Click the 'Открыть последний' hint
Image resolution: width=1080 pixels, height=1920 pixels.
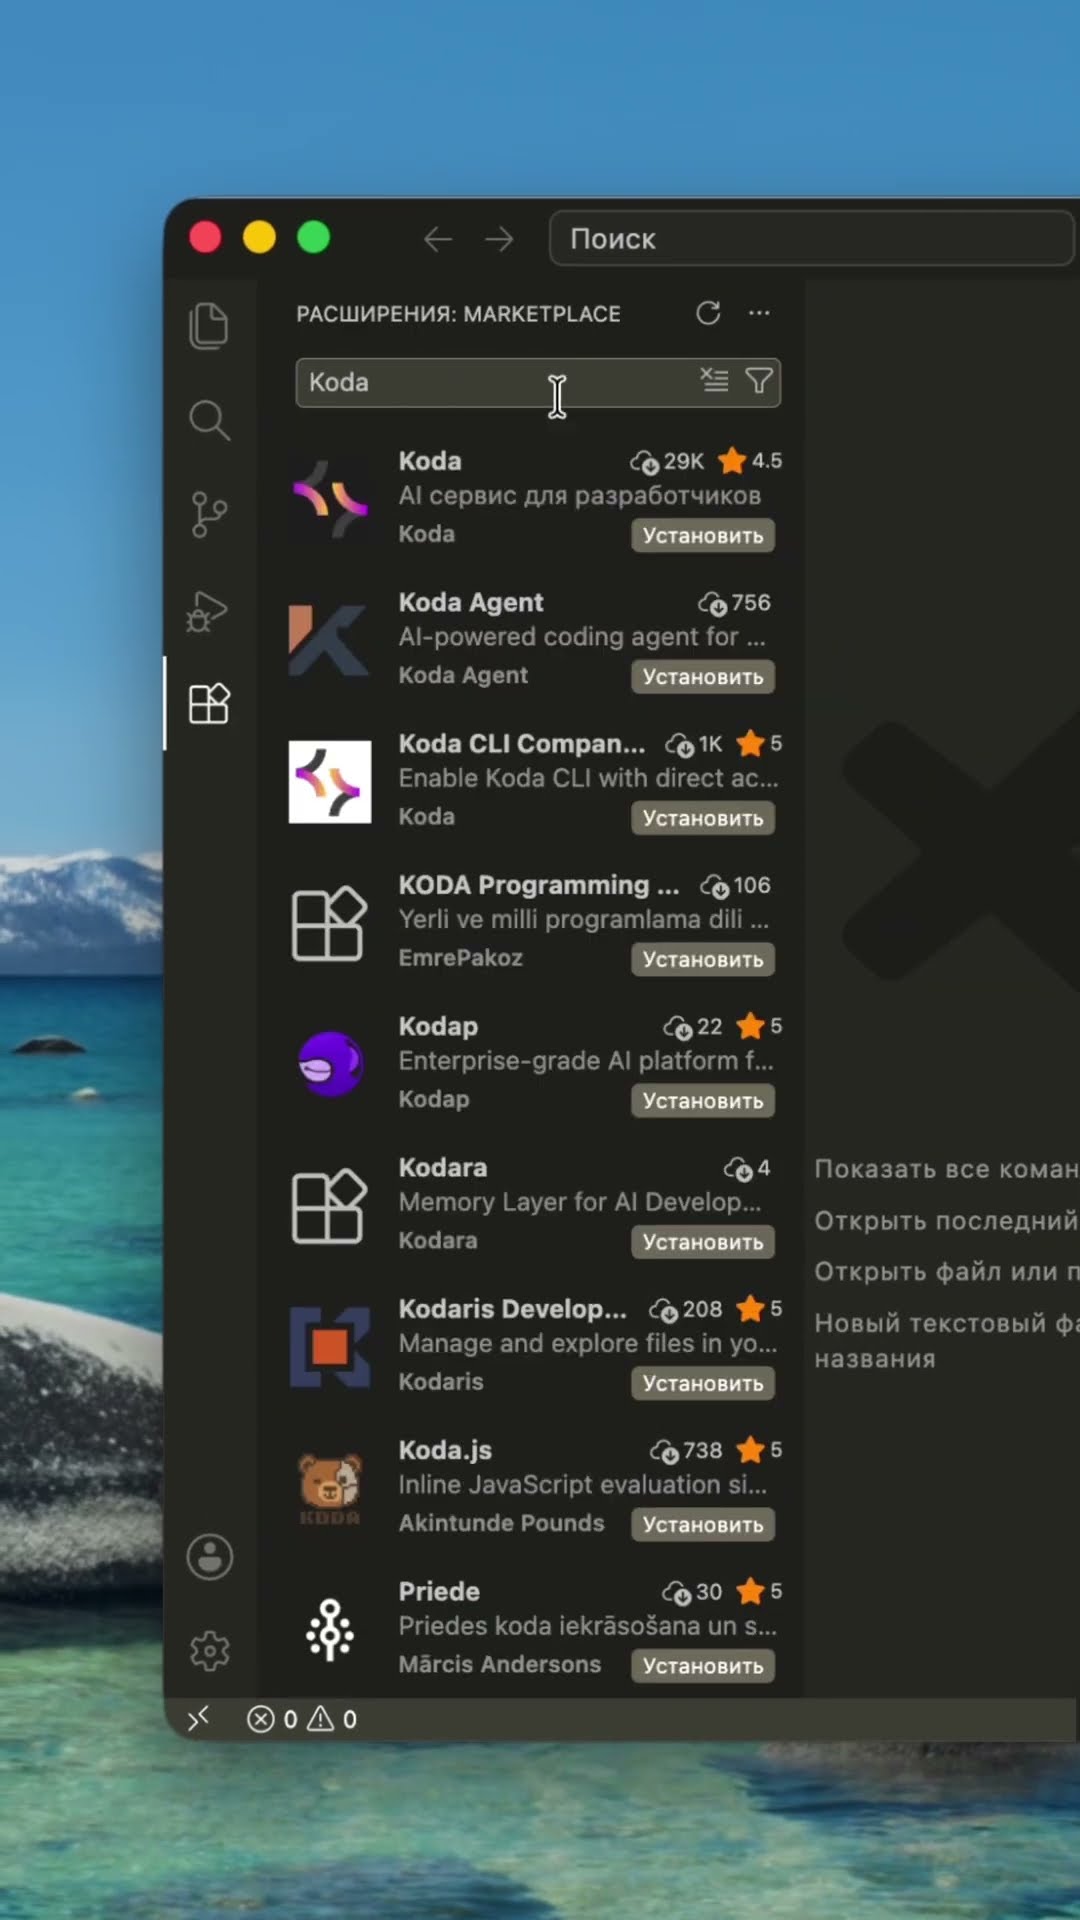[946, 1220]
